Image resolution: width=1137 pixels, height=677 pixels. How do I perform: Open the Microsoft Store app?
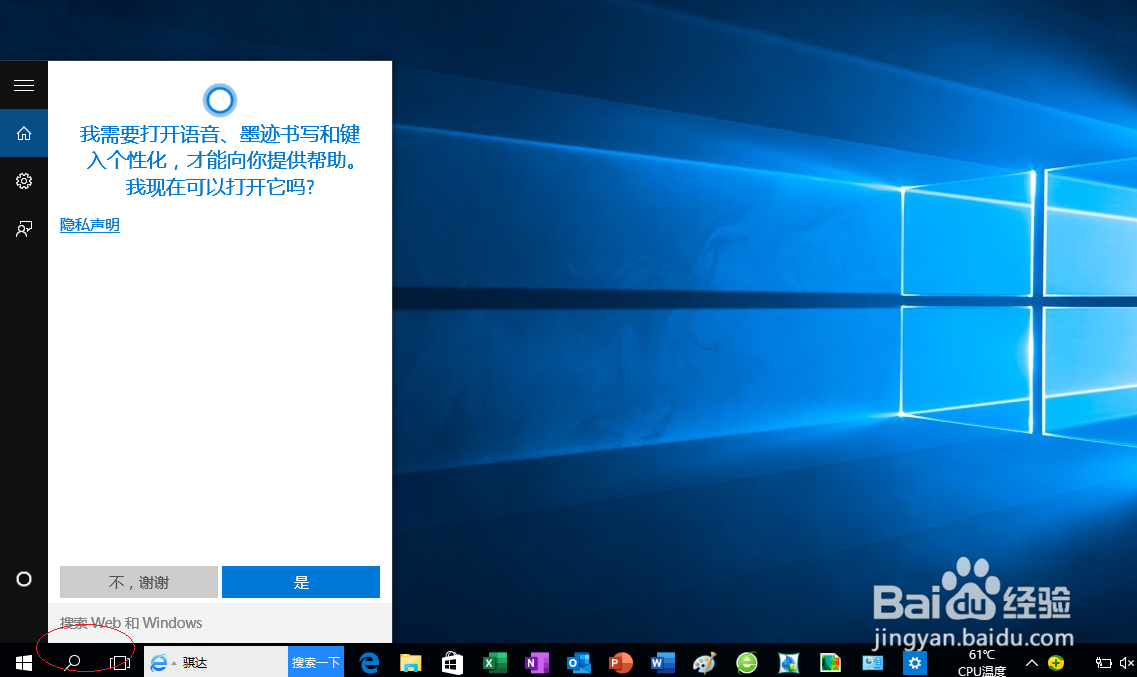point(451,662)
